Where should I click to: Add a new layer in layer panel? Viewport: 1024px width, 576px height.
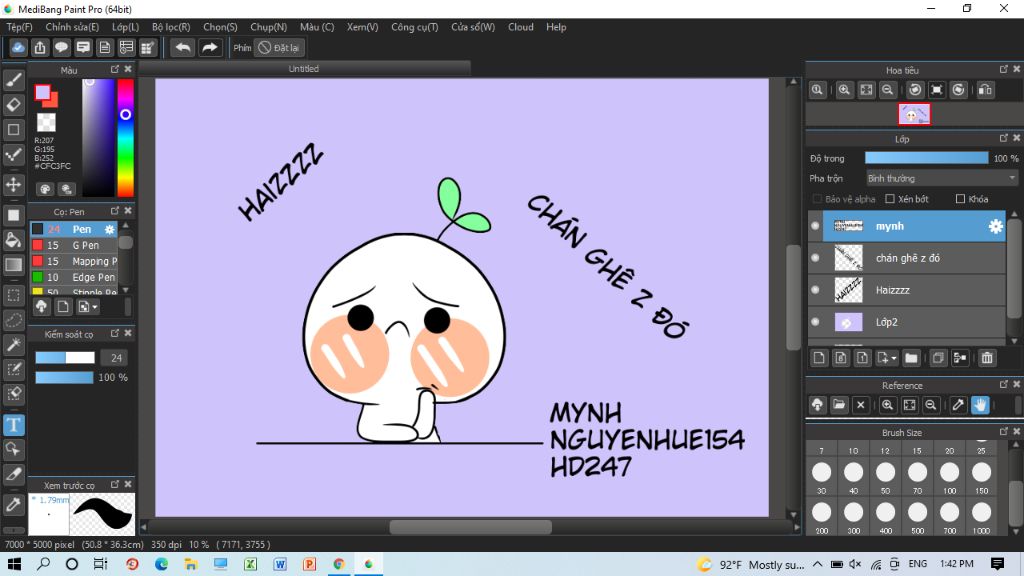click(819, 358)
